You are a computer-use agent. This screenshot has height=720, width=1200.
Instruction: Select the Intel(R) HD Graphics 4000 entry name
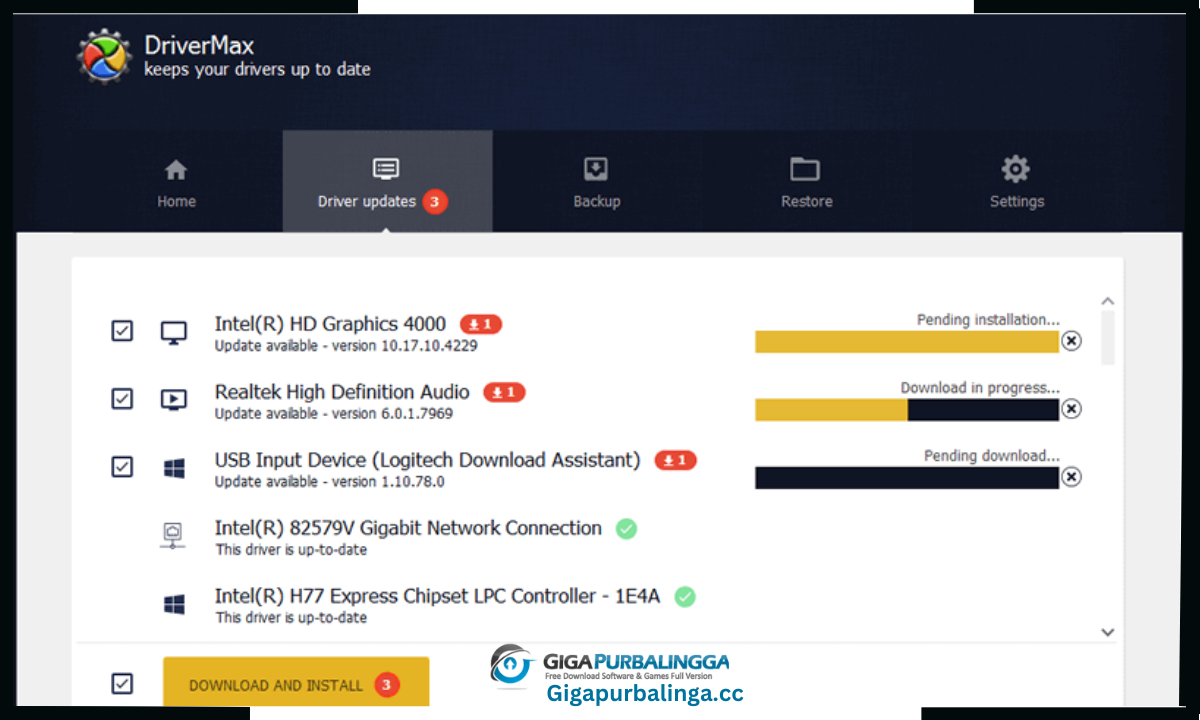(x=330, y=324)
